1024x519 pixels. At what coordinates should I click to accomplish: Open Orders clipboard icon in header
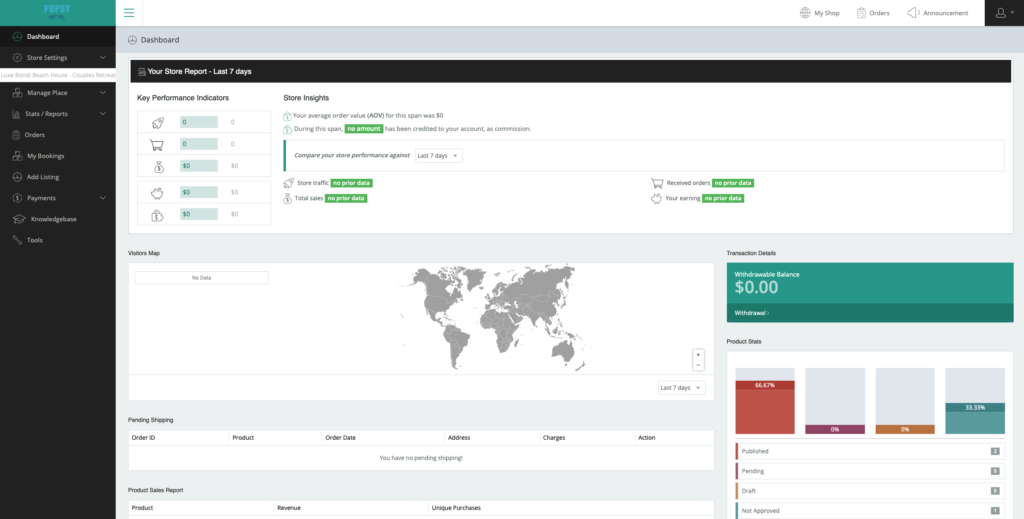[x=861, y=13]
